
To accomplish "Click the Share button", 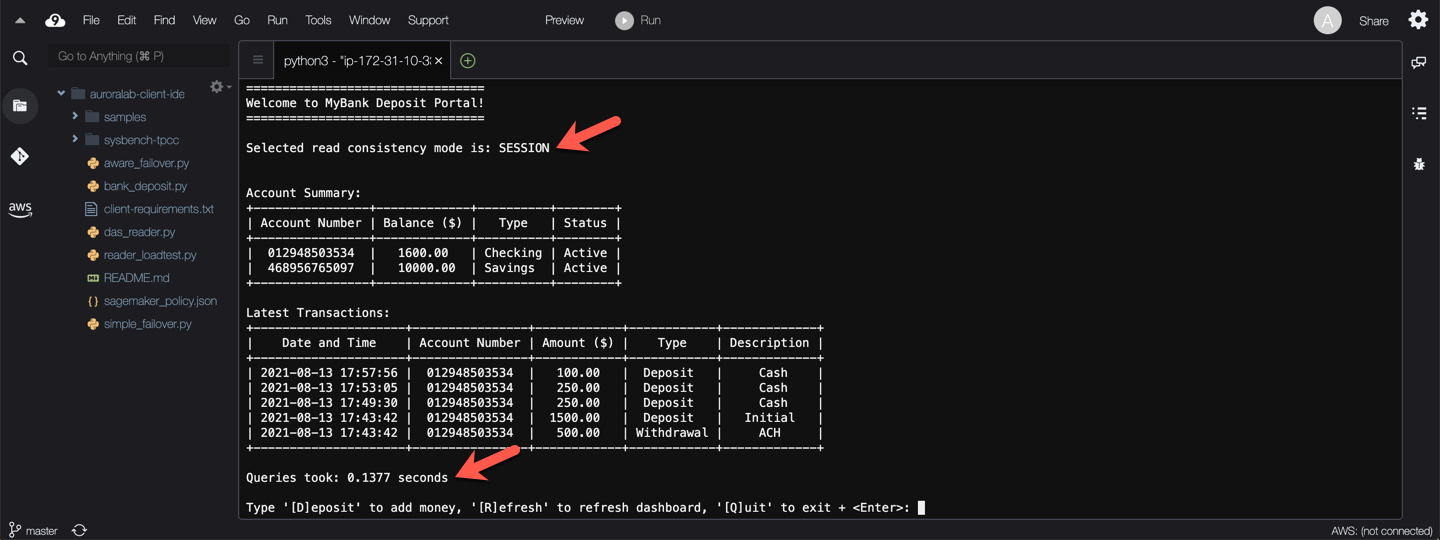I will pyautogui.click(x=1373, y=21).
